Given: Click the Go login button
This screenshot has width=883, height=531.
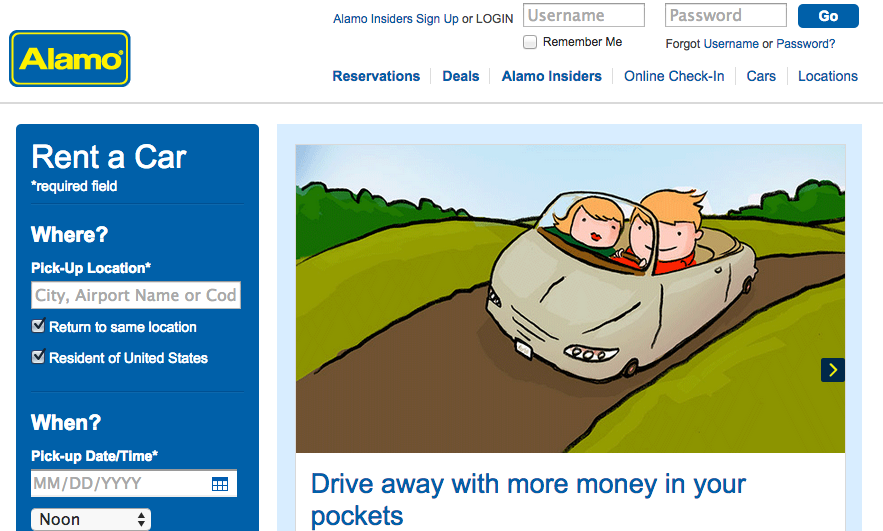Looking at the screenshot, I should 828,16.
